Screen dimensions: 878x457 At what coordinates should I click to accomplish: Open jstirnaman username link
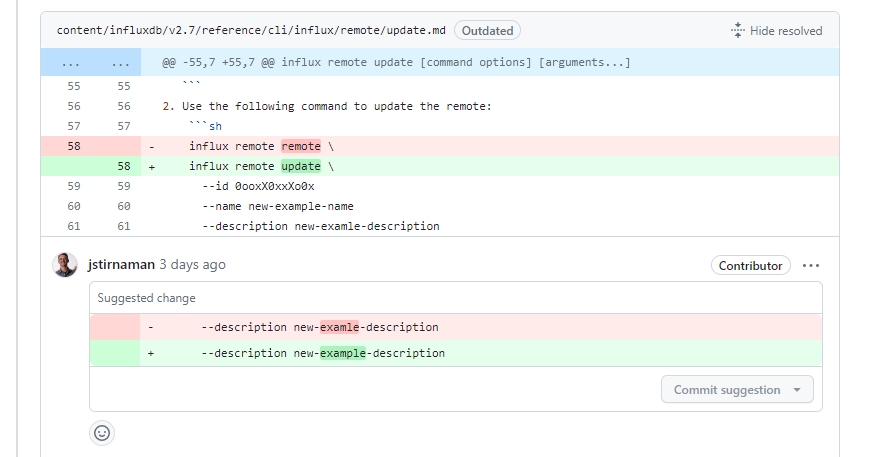tap(121, 264)
